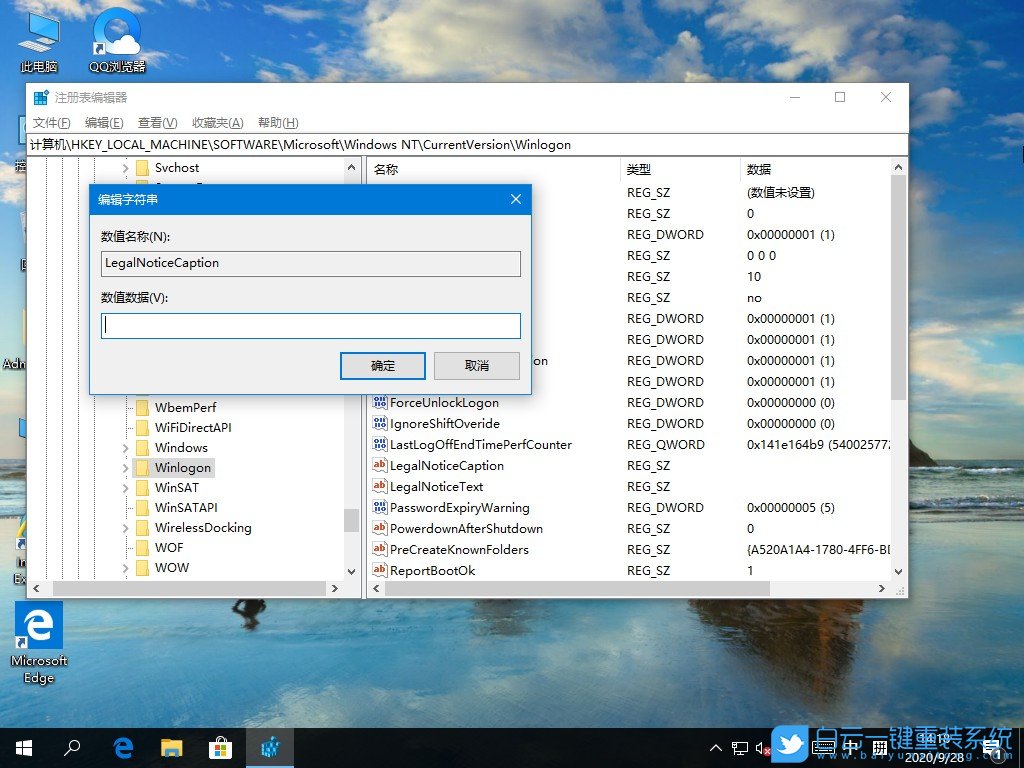Click the string icon beside PreCreateKnownFolders
The image size is (1024, 768).
pos(381,549)
